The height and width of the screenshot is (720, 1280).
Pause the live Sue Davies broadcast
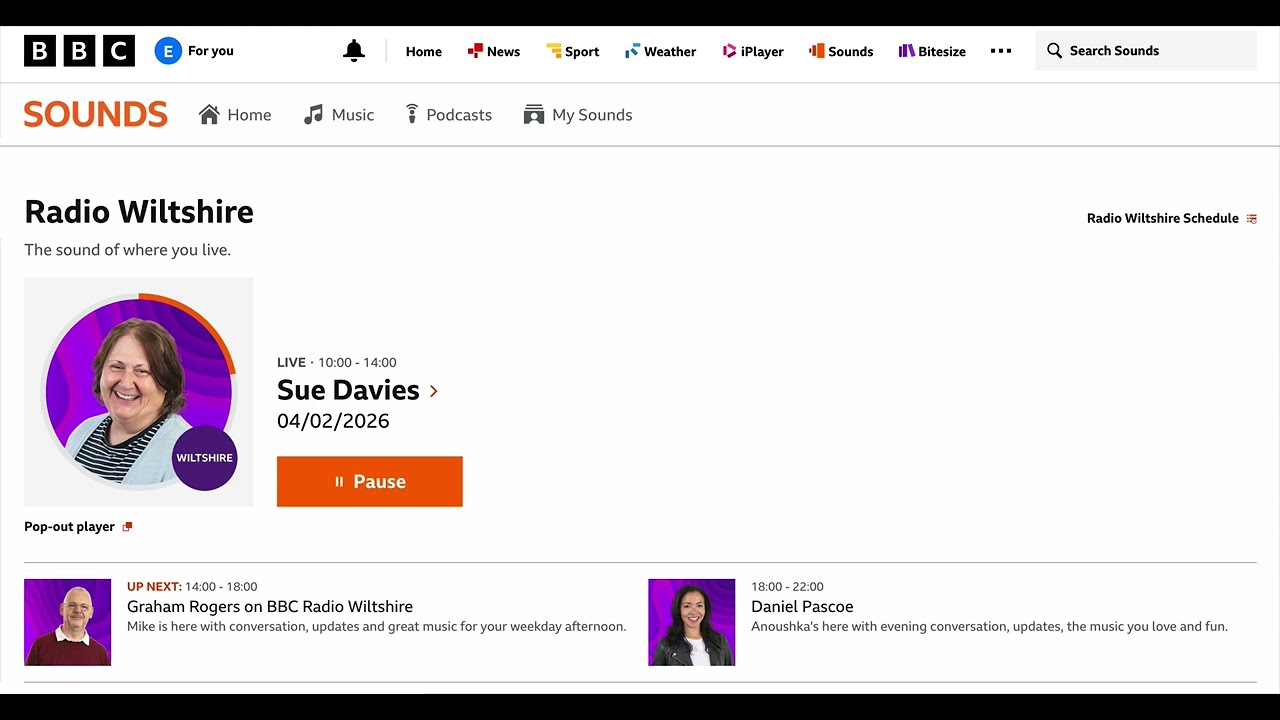point(370,482)
